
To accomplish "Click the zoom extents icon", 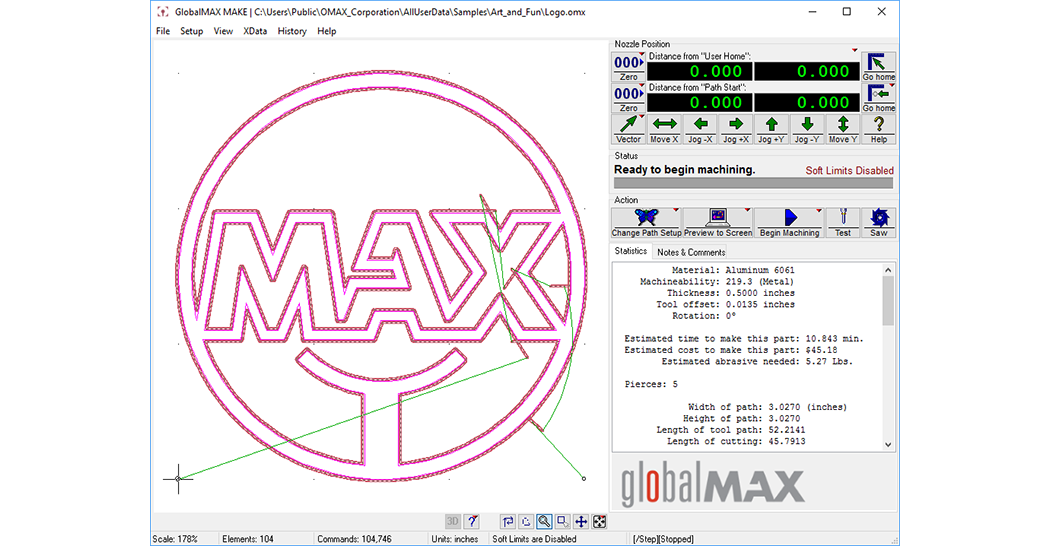I will [x=599, y=521].
